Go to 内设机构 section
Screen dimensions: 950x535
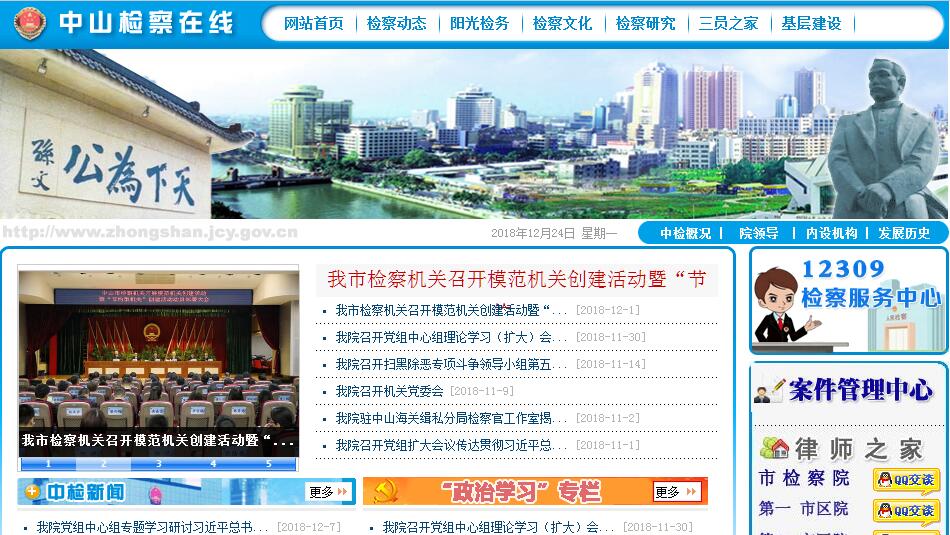(831, 233)
